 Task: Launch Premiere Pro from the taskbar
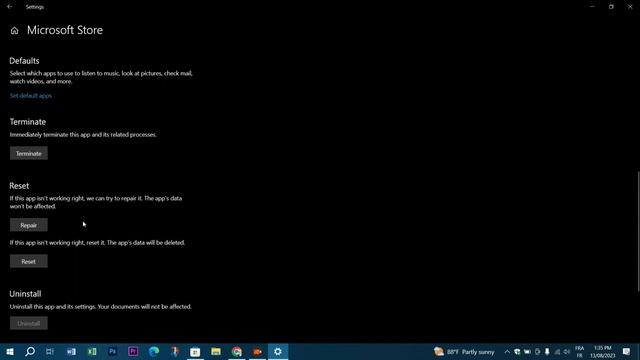click(133, 351)
